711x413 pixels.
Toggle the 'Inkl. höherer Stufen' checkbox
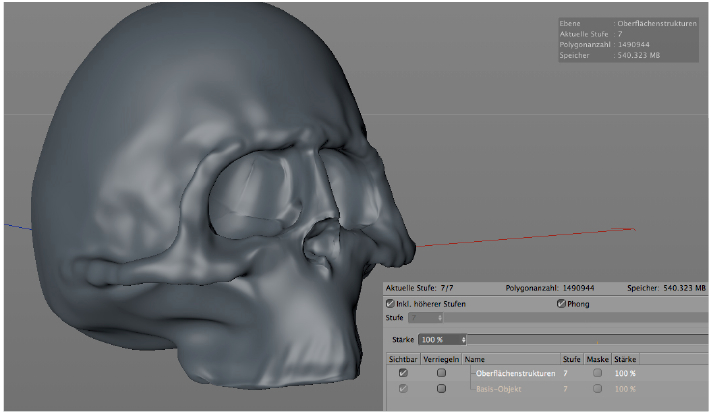click(390, 303)
